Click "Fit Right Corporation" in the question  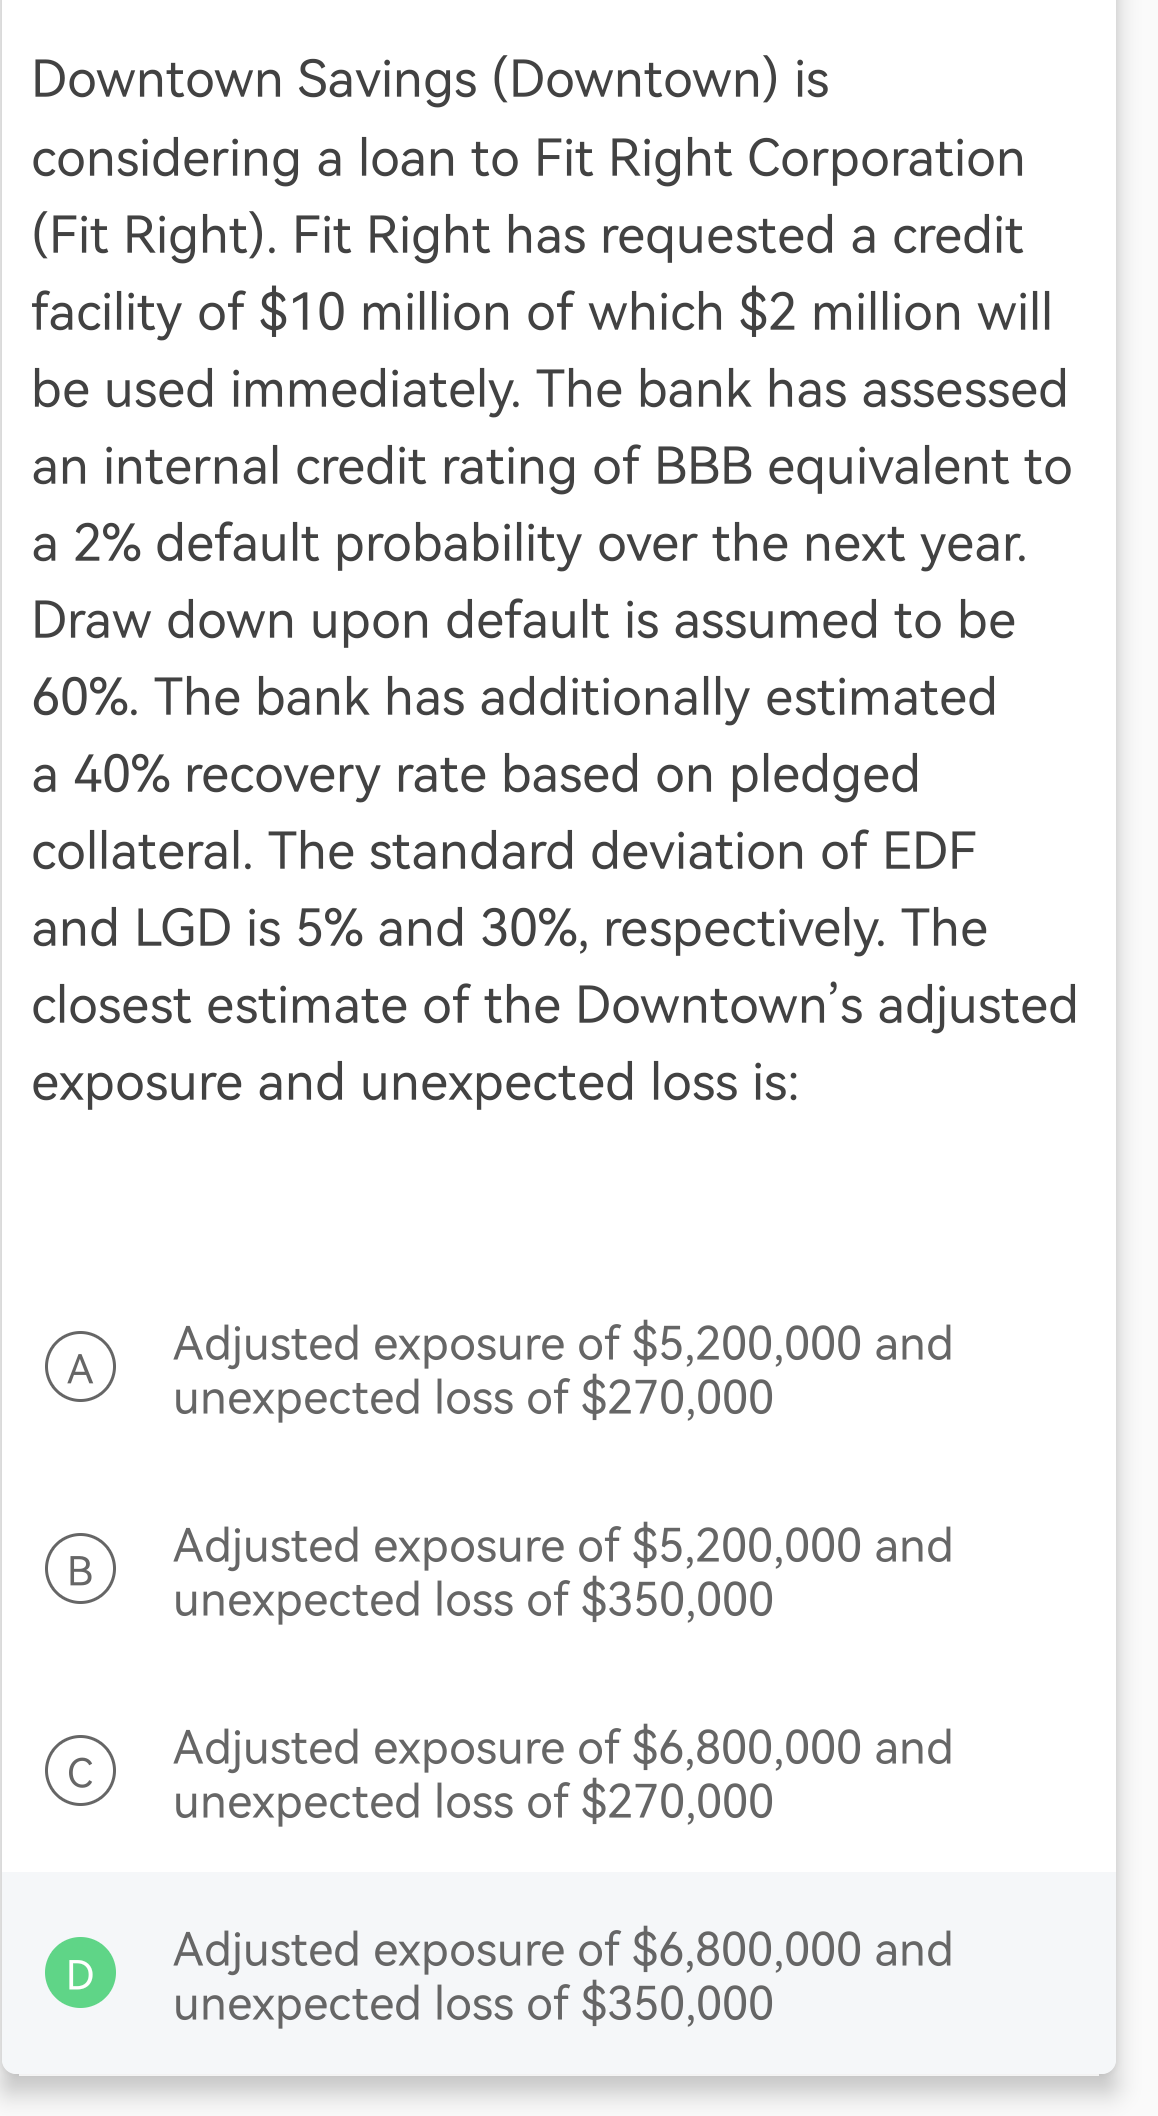(779, 158)
